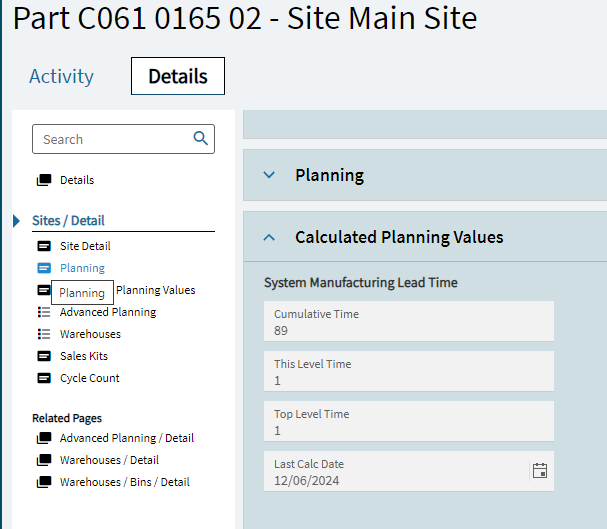
Task: Open the Planning navigation link
Action: click(x=82, y=268)
